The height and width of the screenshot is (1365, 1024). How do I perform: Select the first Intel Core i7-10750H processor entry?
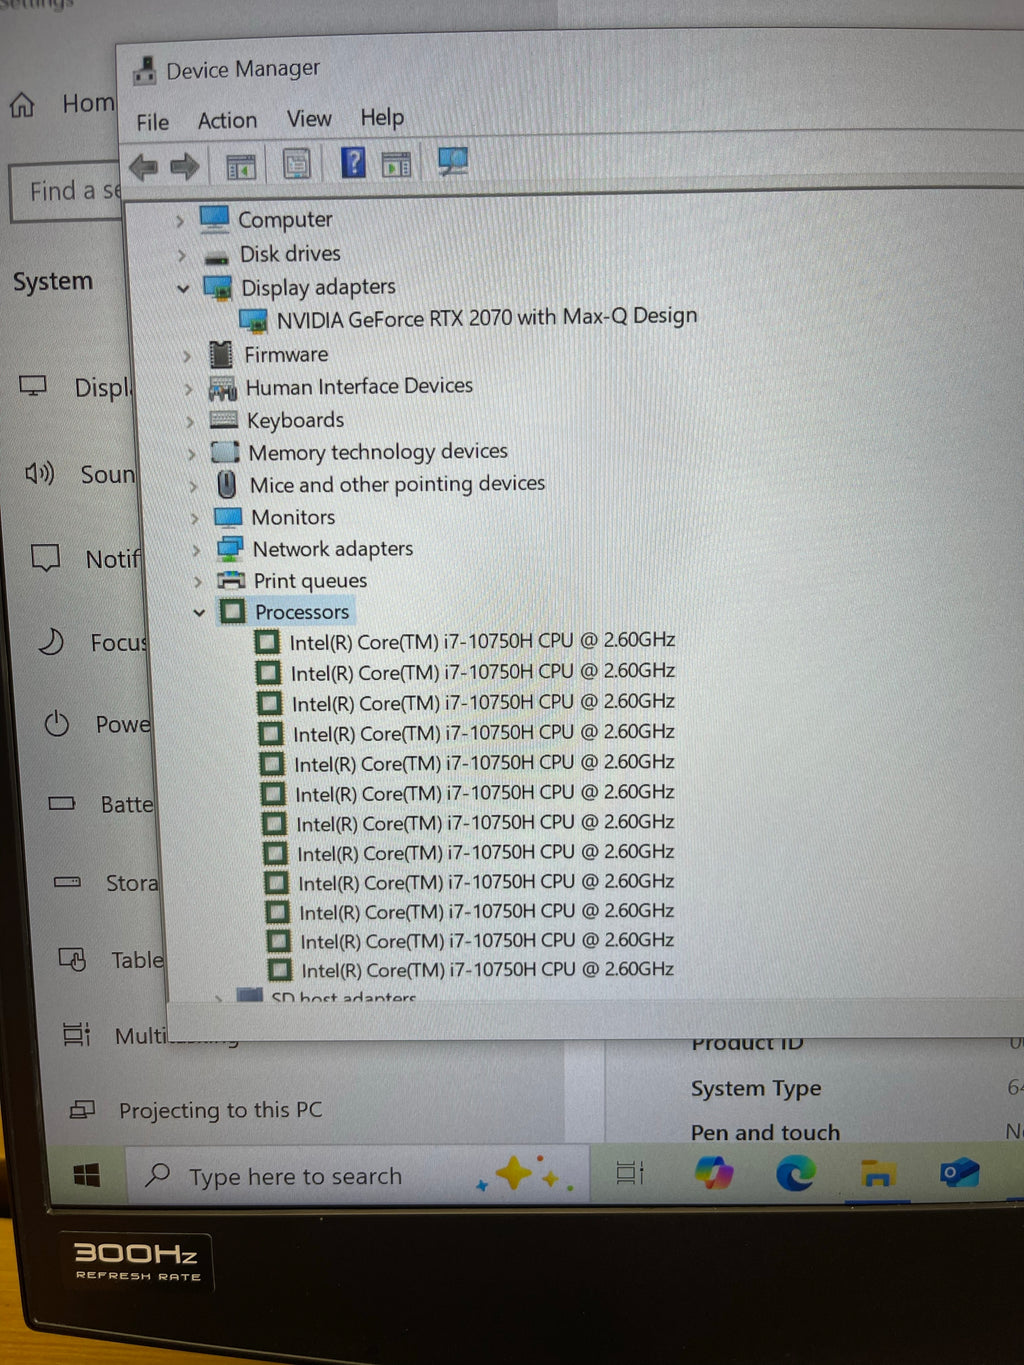coord(482,641)
